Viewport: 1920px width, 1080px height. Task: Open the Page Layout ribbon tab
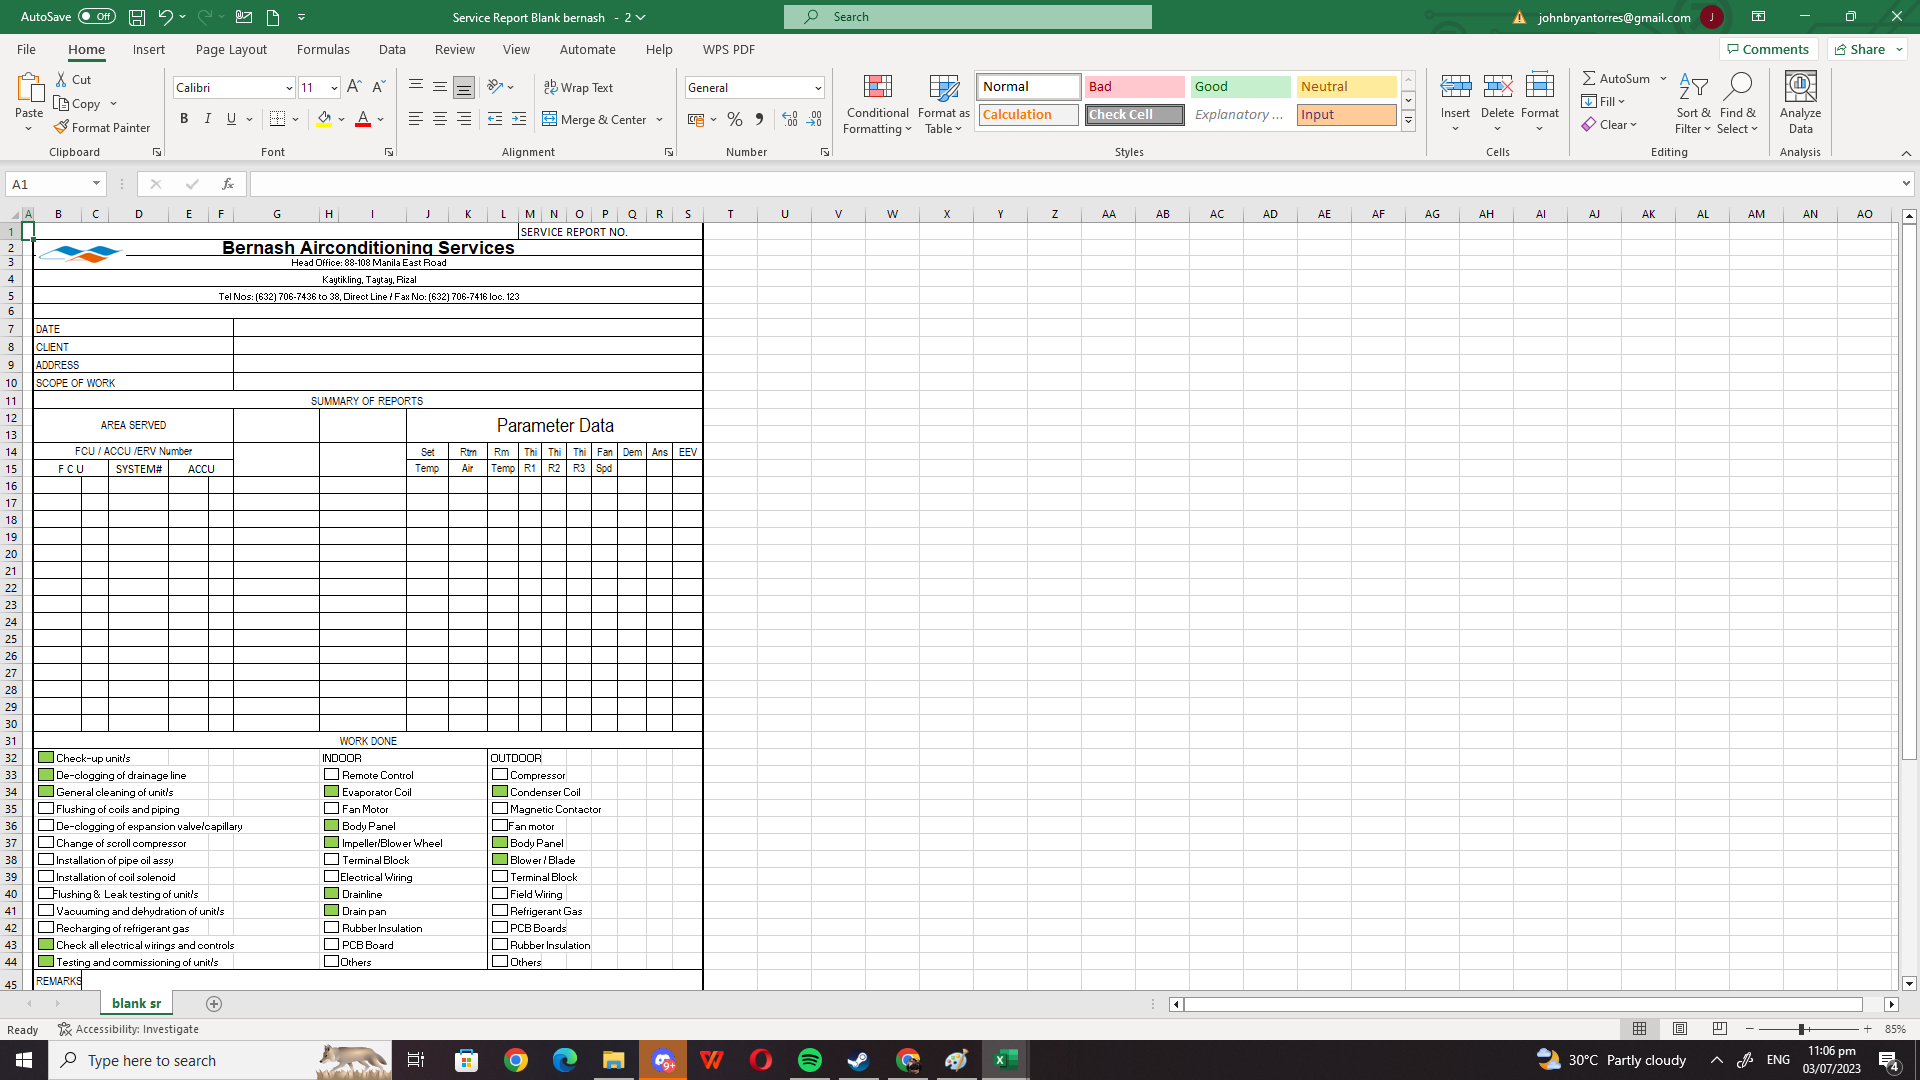click(231, 49)
